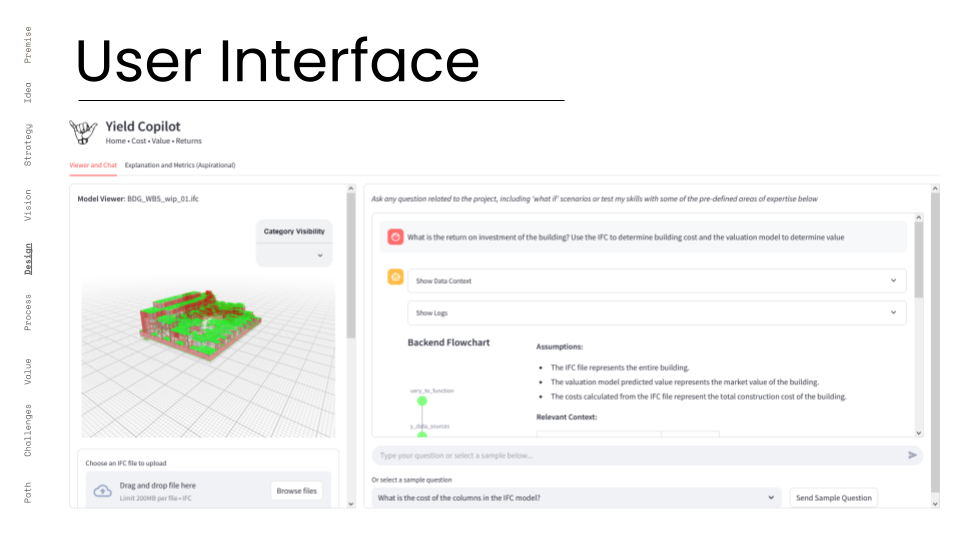The image size is (960, 540).
Task: Click the 'Home • Cost • Value • Returns' subtitle
Action: [x=153, y=141]
